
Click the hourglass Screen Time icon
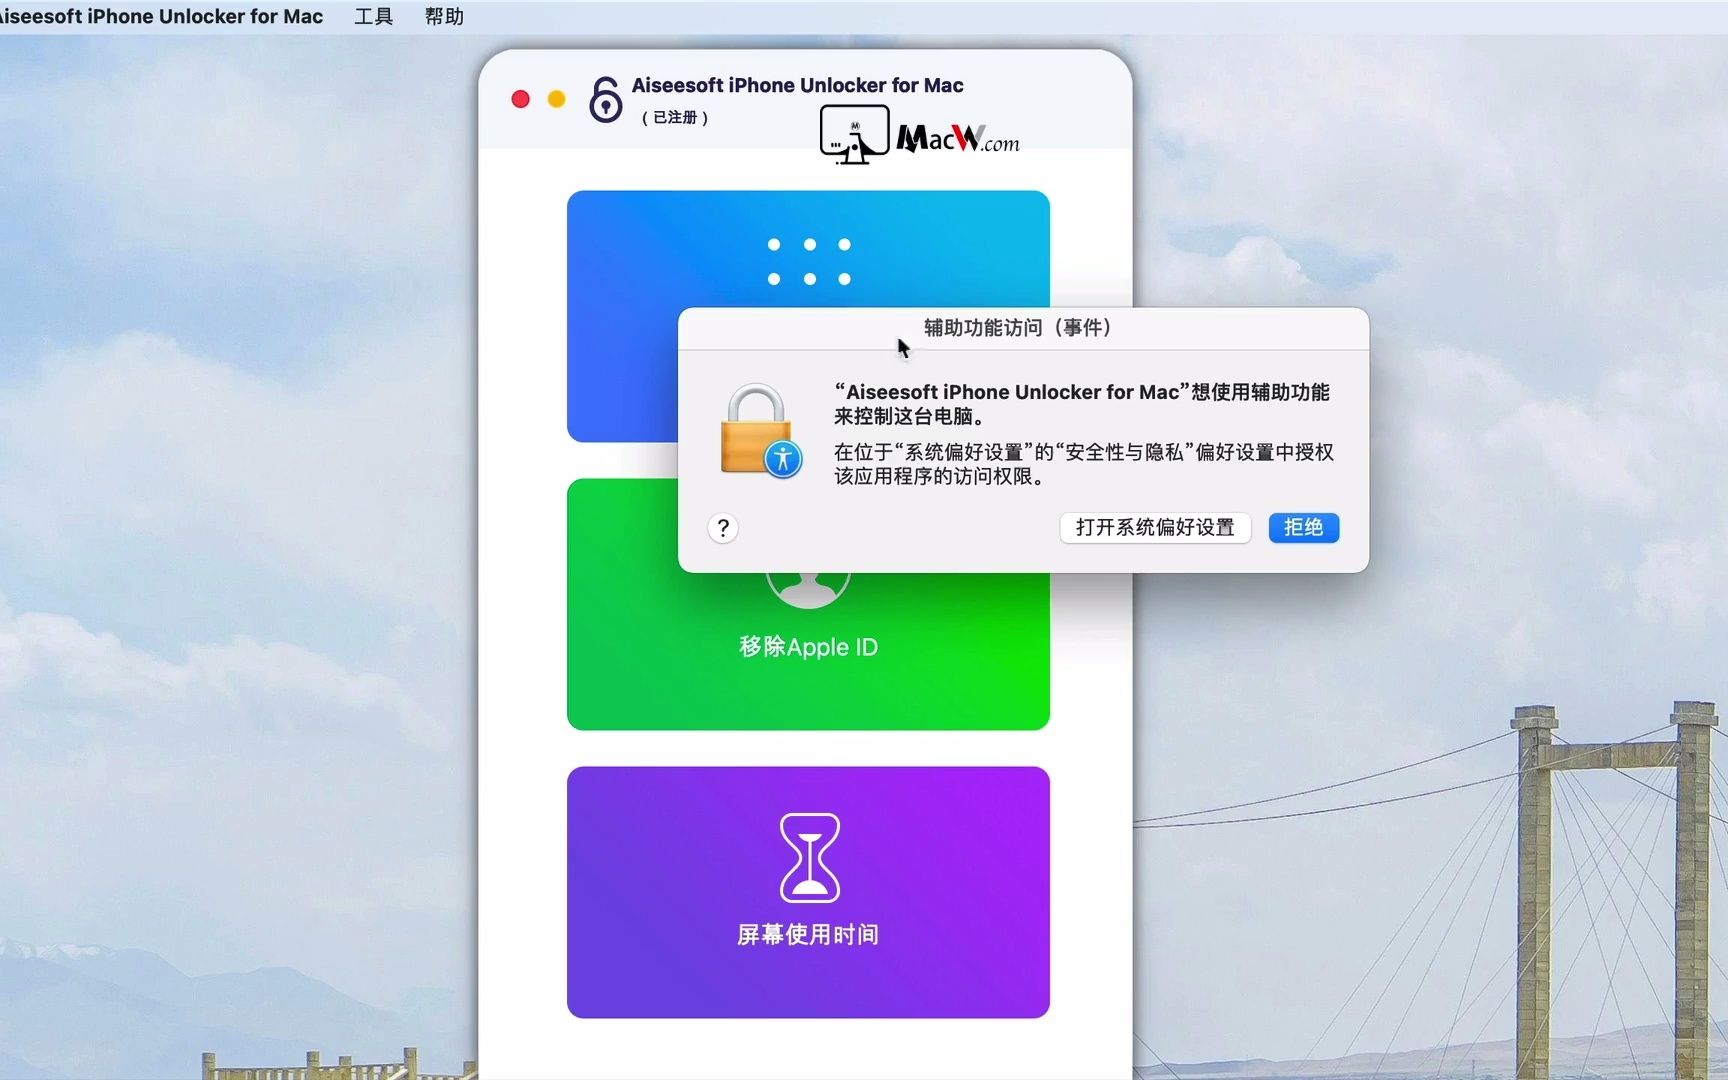809,858
